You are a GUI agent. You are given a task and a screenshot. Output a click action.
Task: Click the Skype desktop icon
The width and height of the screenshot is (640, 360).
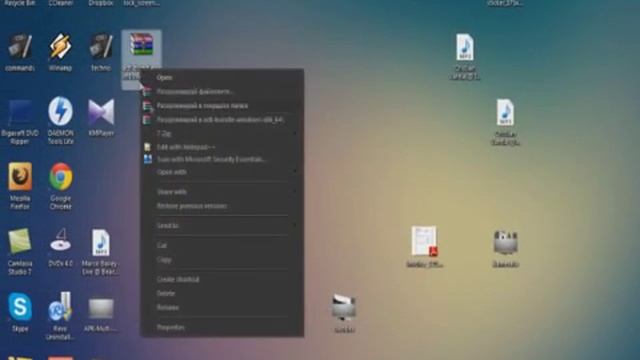(20, 312)
